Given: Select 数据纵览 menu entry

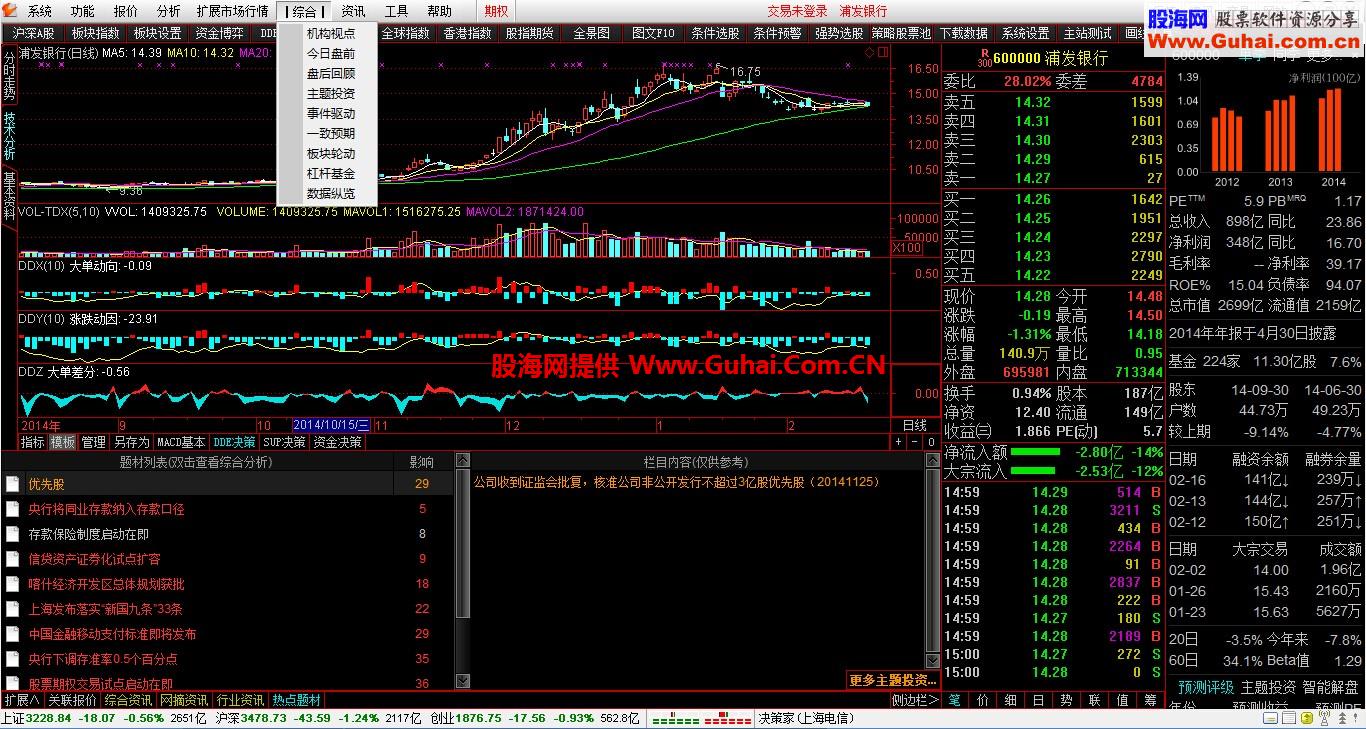Looking at the screenshot, I should click(x=331, y=193).
